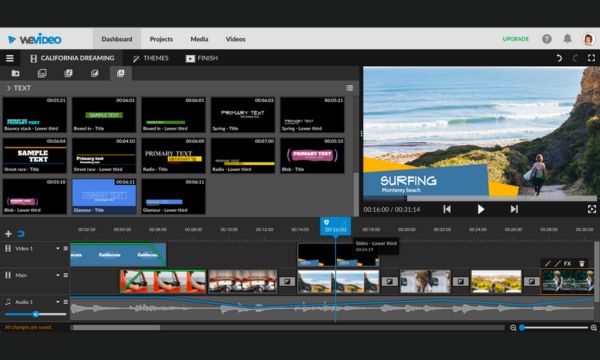Open the hamburger menu beside California Dreaming
This screenshot has height=360, width=600.
point(10,58)
